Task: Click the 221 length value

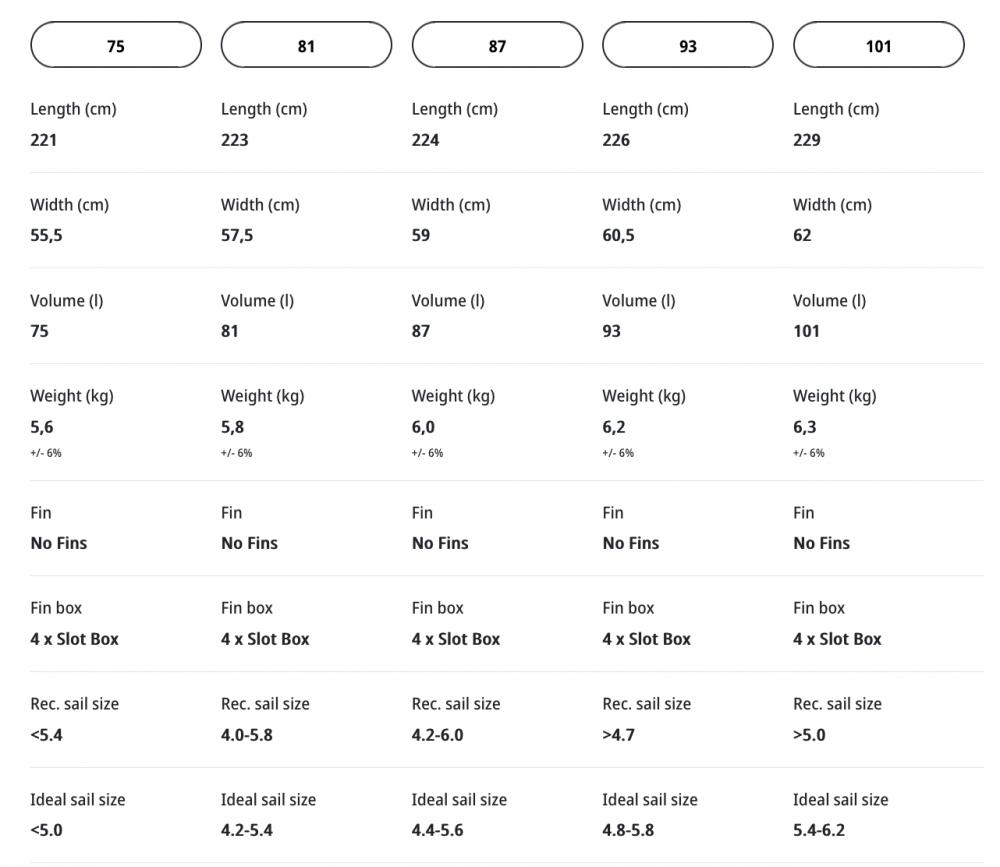Action: point(44,140)
